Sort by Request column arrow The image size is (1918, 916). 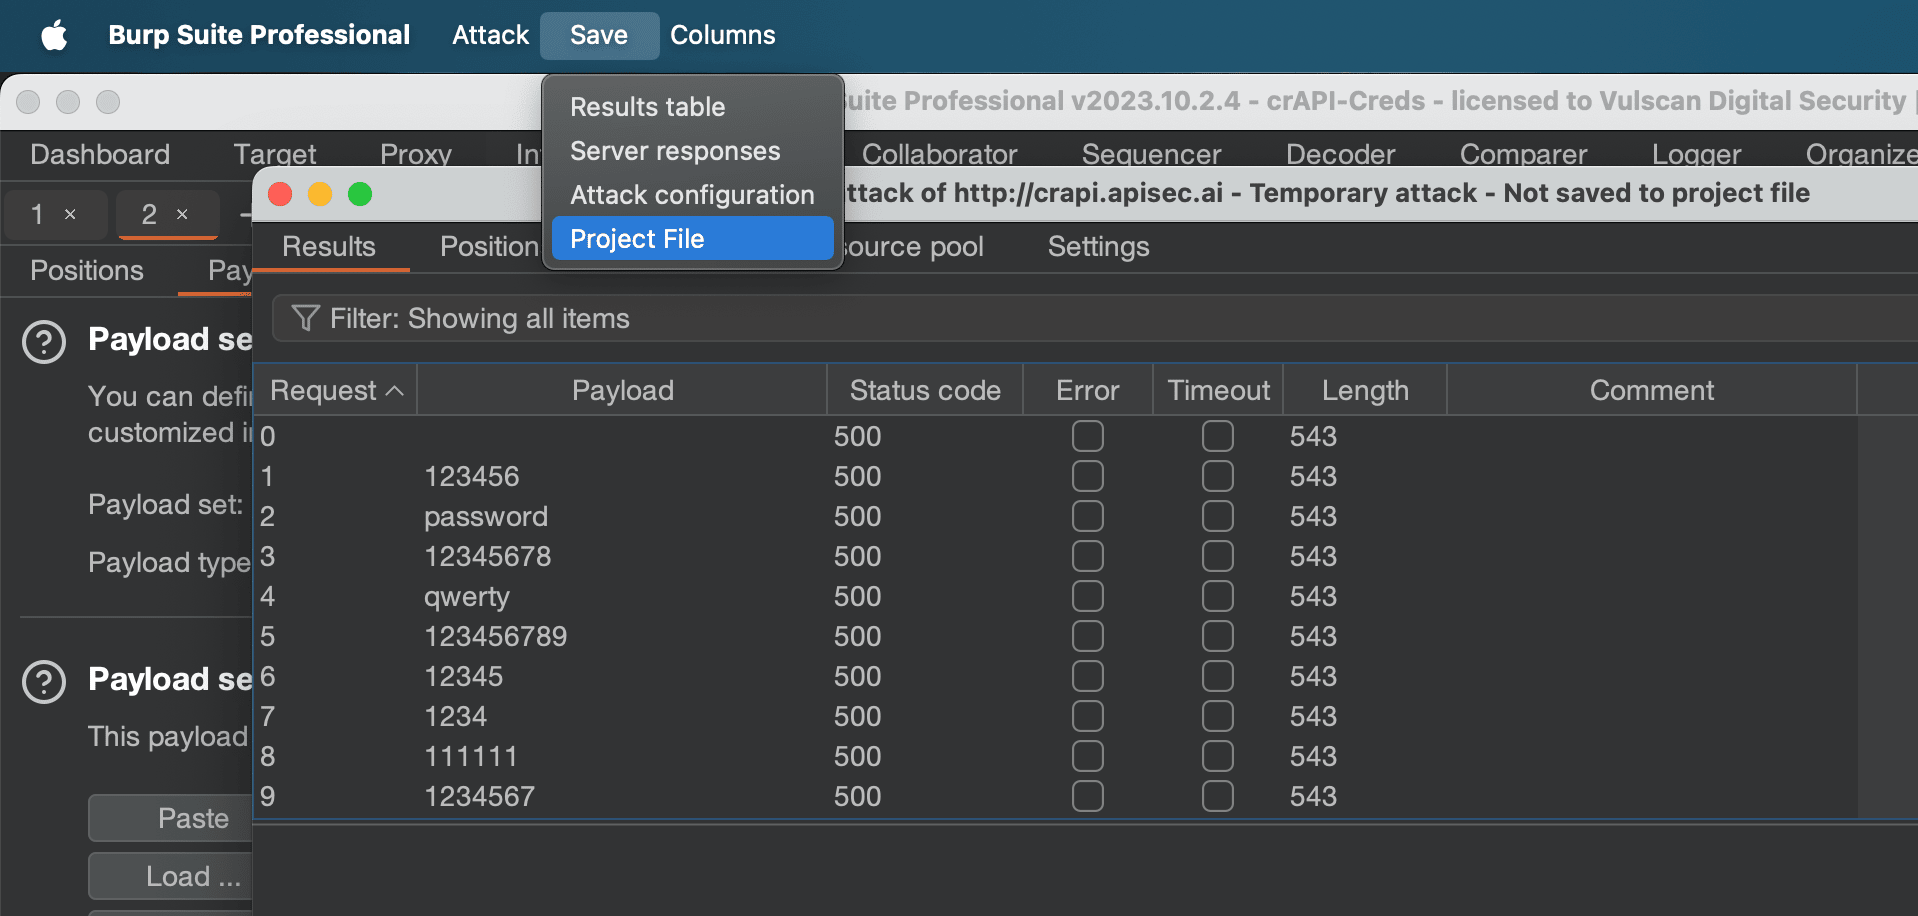(395, 390)
